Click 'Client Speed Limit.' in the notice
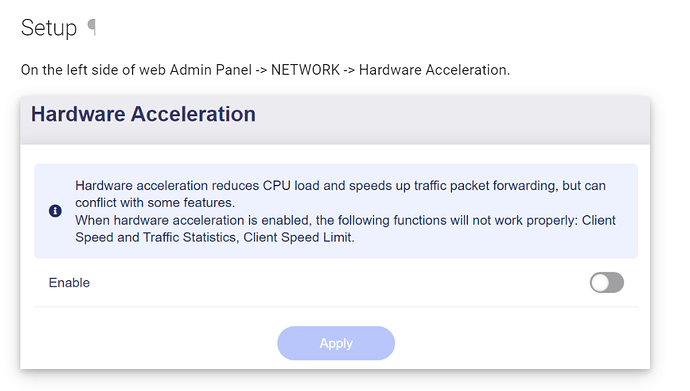The image size is (690, 391). click(x=299, y=238)
